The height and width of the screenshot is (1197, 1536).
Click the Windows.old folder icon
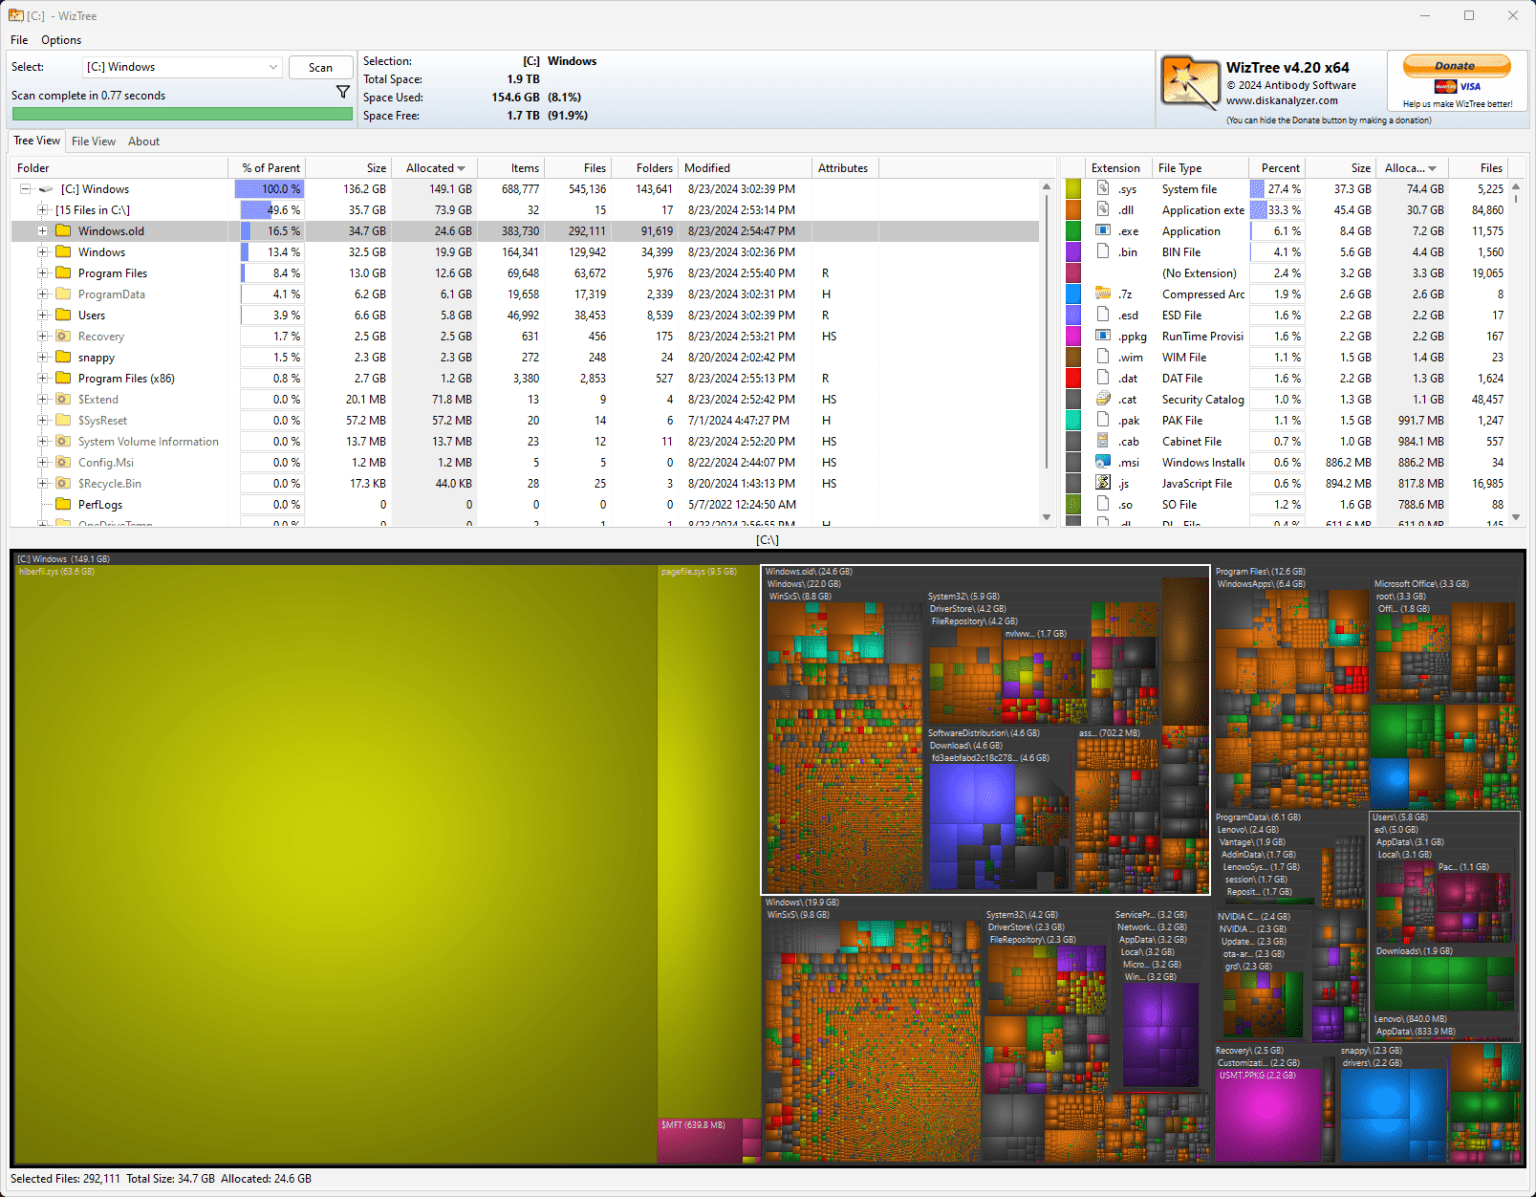coord(62,231)
